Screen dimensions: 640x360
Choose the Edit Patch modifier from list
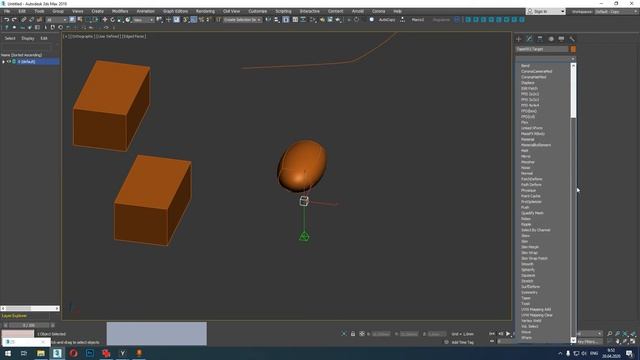pyautogui.click(x=529, y=89)
